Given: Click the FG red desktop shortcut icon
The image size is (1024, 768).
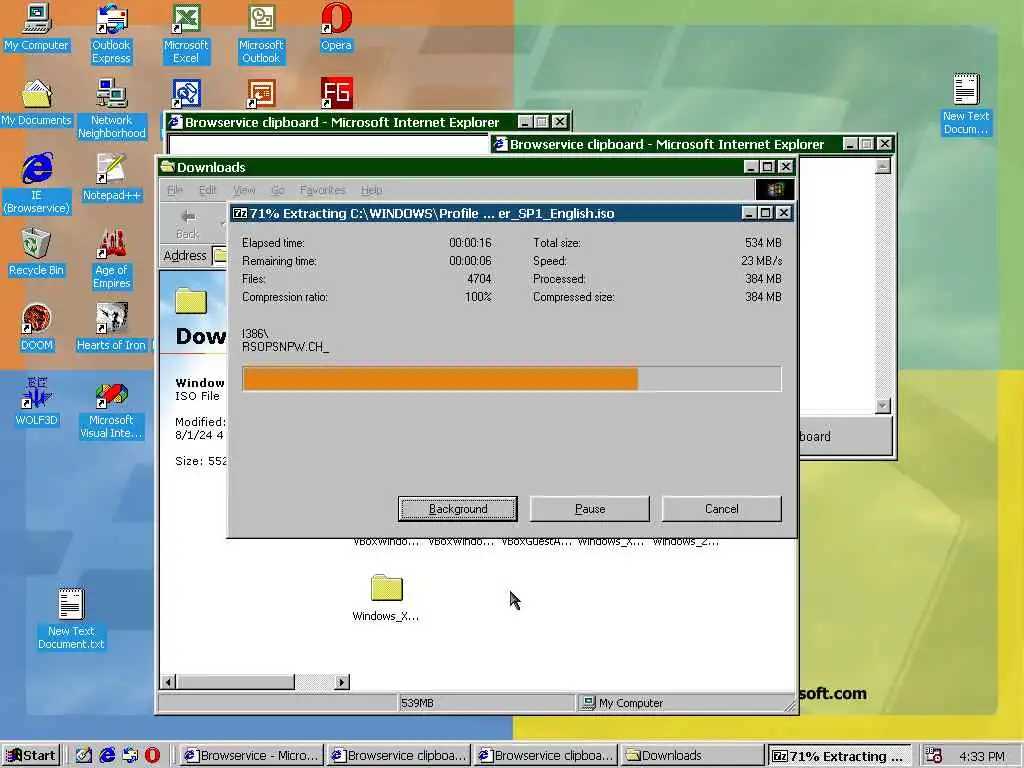Looking at the screenshot, I should tap(337, 93).
